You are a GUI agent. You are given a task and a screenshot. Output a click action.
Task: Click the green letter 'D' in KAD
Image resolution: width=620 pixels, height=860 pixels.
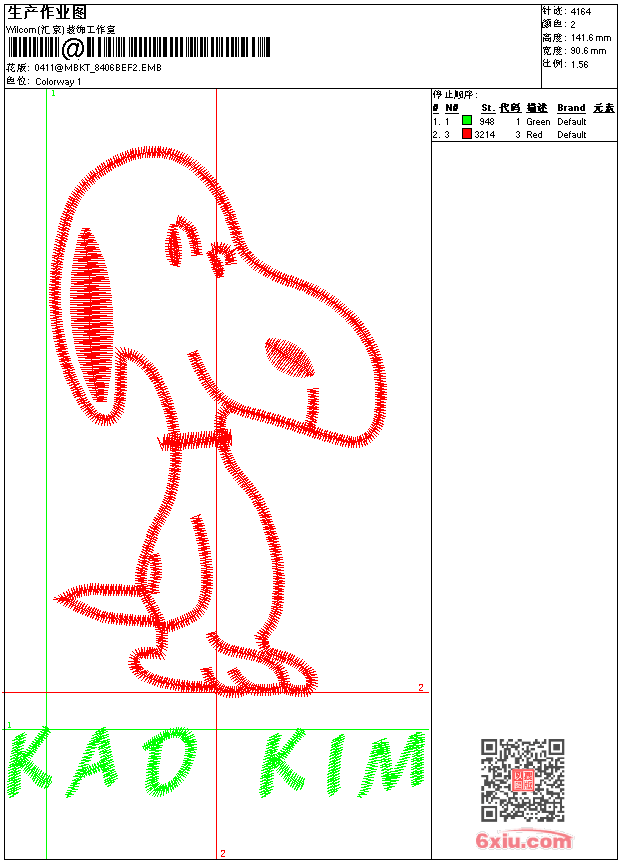pos(169,762)
